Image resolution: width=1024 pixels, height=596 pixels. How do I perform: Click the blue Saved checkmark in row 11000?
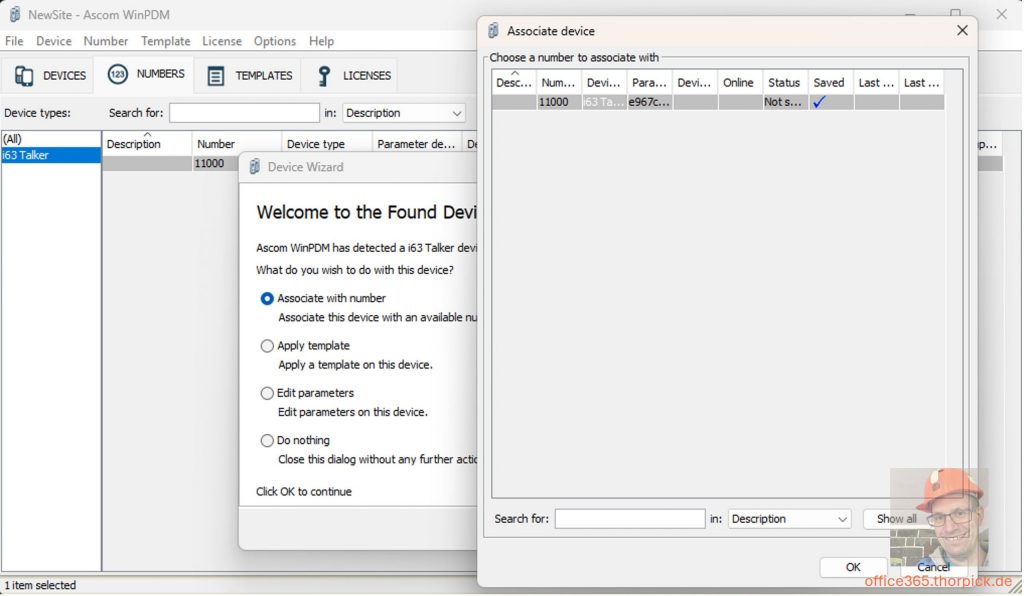coord(819,102)
